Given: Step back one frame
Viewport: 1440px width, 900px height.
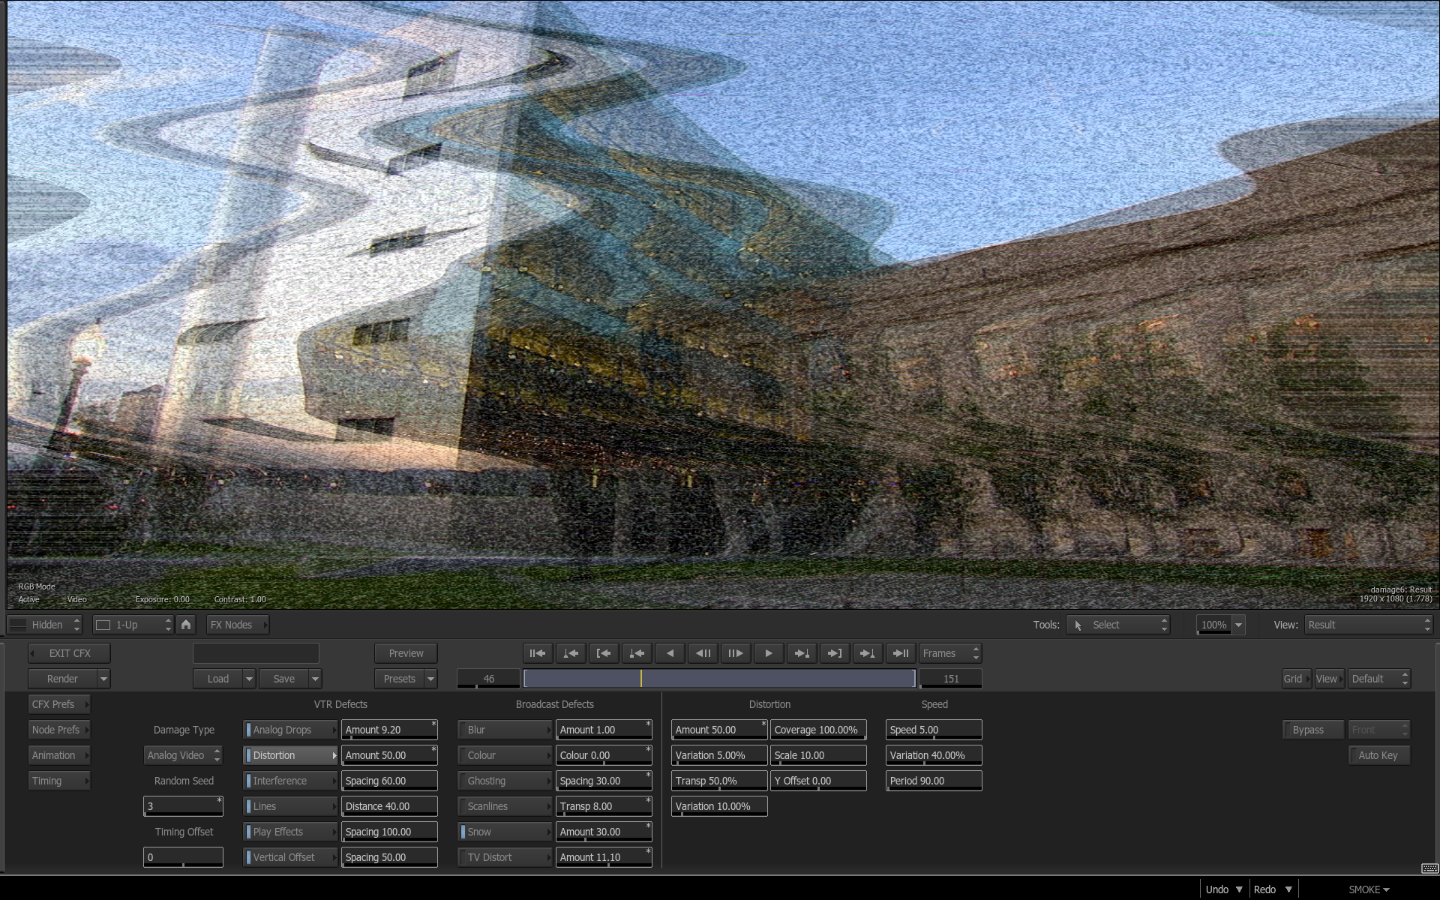Looking at the screenshot, I should coord(703,653).
